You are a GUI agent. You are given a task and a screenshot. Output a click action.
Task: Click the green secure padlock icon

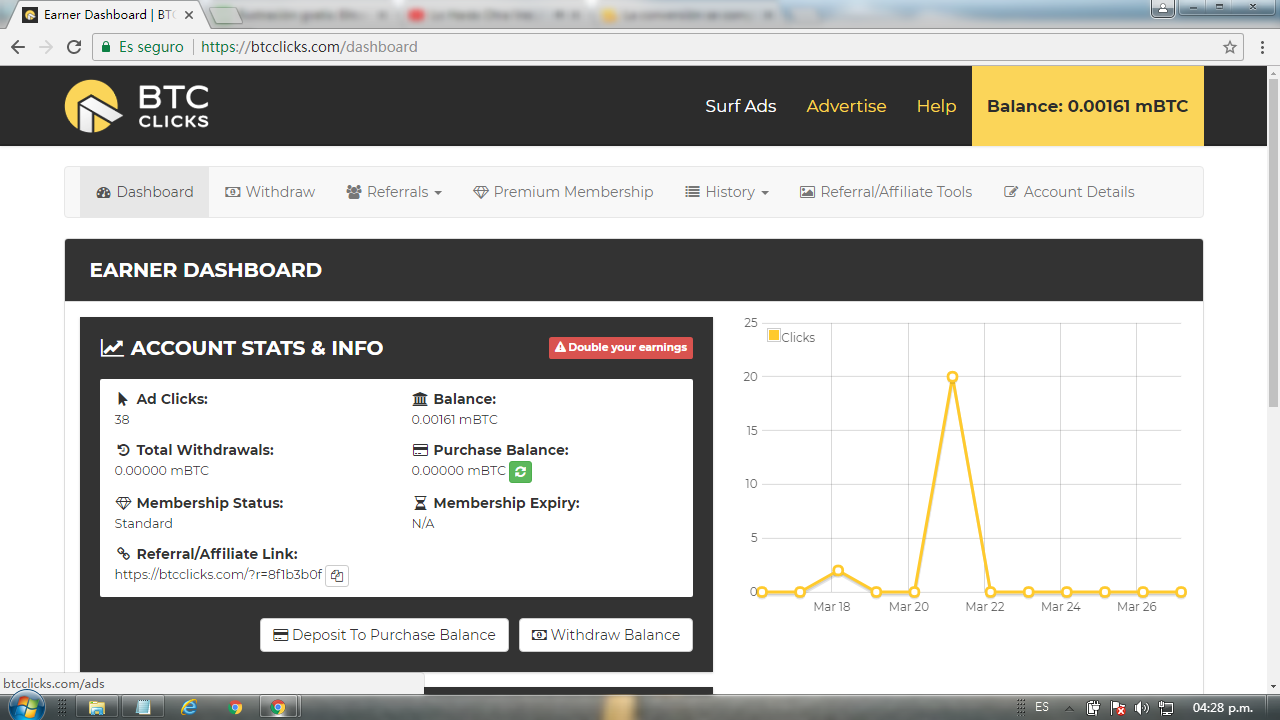point(106,47)
